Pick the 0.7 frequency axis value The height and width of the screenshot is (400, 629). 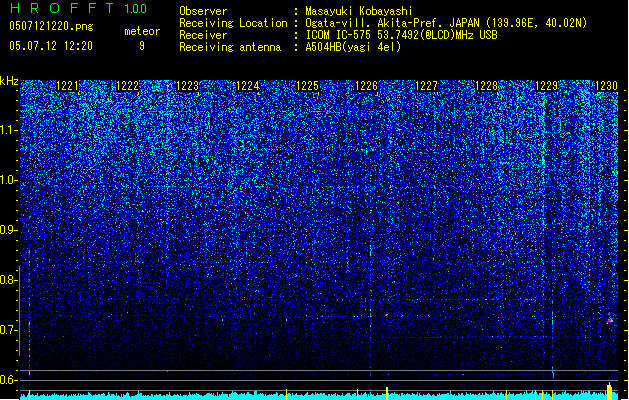point(8,330)
